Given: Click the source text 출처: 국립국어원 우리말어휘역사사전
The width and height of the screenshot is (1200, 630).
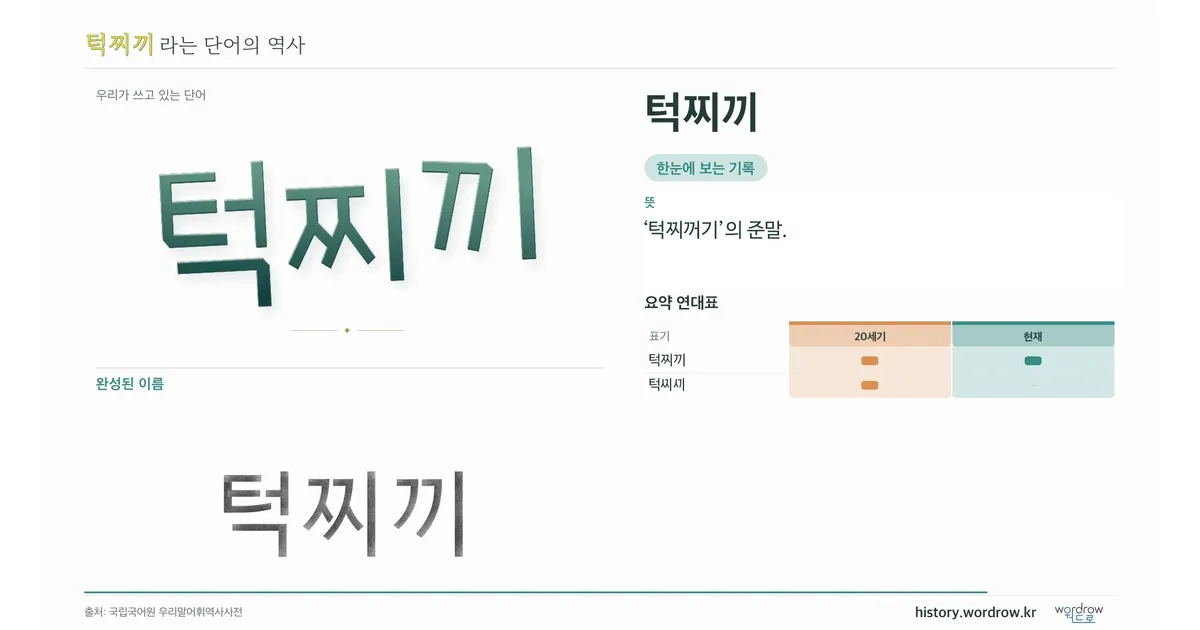Looking at the screenshot, I should point(163,612).
